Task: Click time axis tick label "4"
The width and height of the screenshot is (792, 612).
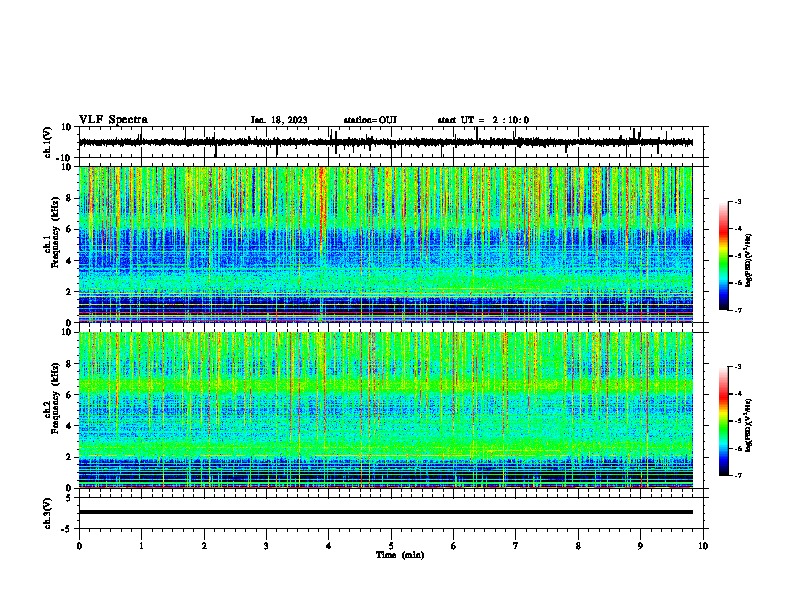Action: [329, 546]
